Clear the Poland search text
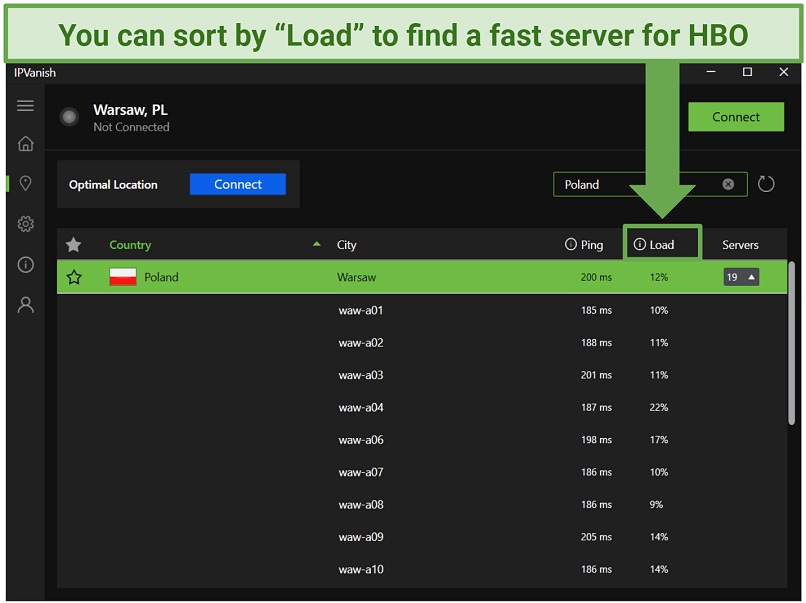806x603 pixels. [728, 184]
